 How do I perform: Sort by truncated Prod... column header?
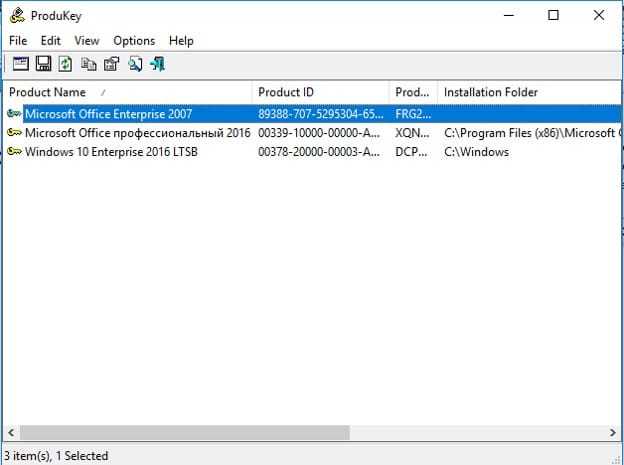click(413, 92)
